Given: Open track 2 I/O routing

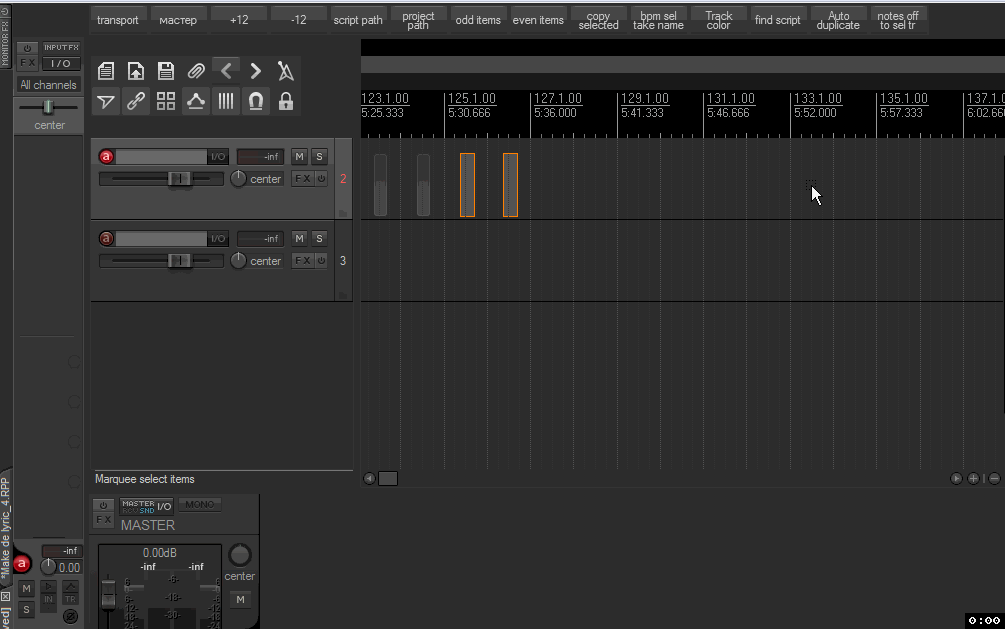Looking at the screenshot, I should pyautogui.click(x=218, y=156).
